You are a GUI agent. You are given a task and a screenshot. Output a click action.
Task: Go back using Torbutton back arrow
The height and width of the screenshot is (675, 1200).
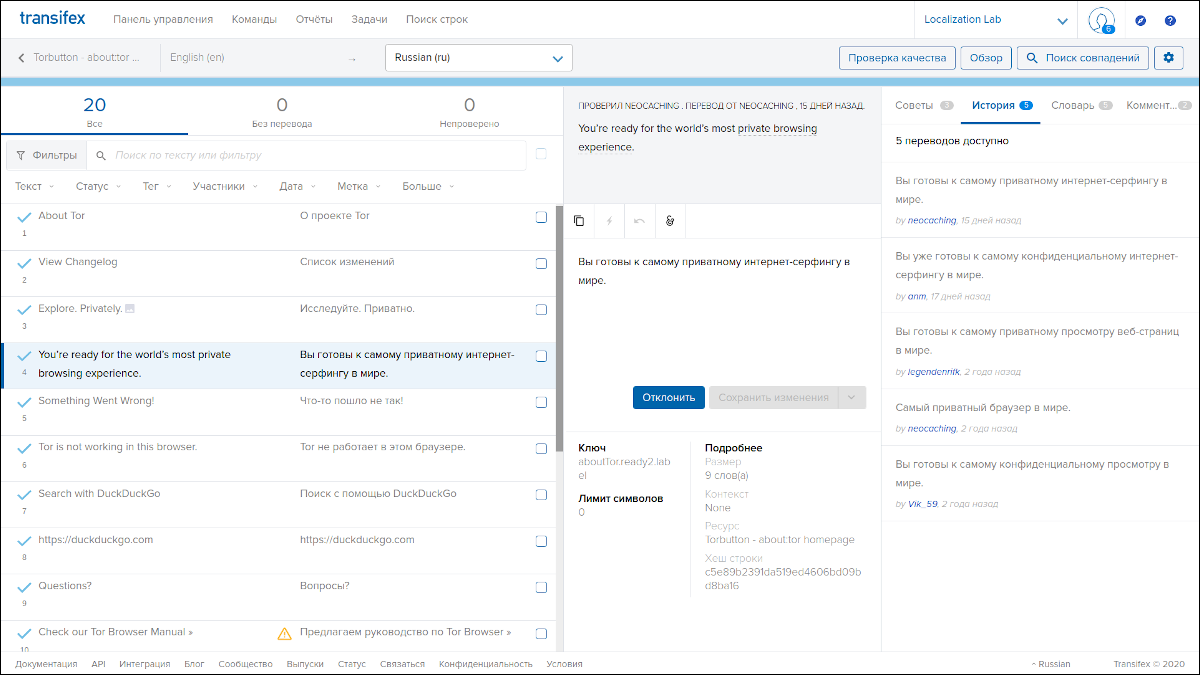point(21,58)
